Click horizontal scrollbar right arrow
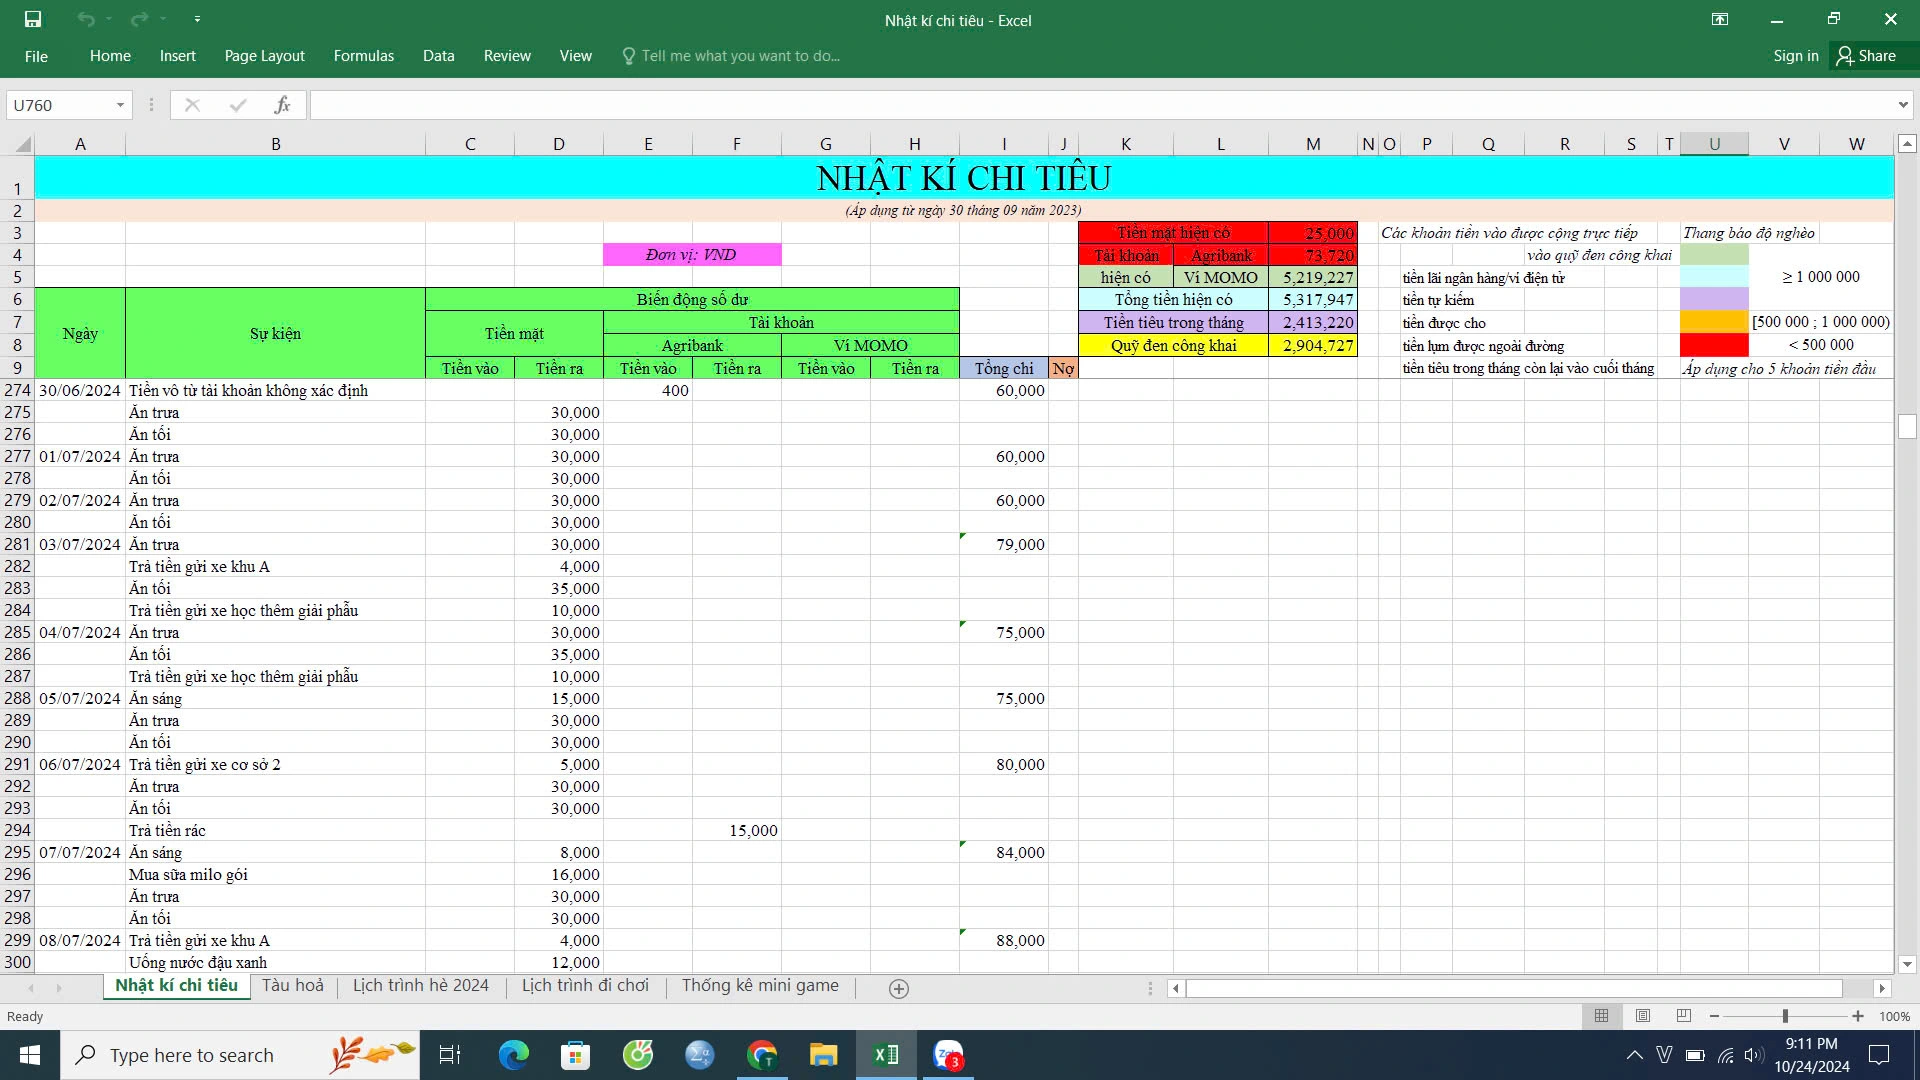1920x1080 pixels. (1882, 988)
